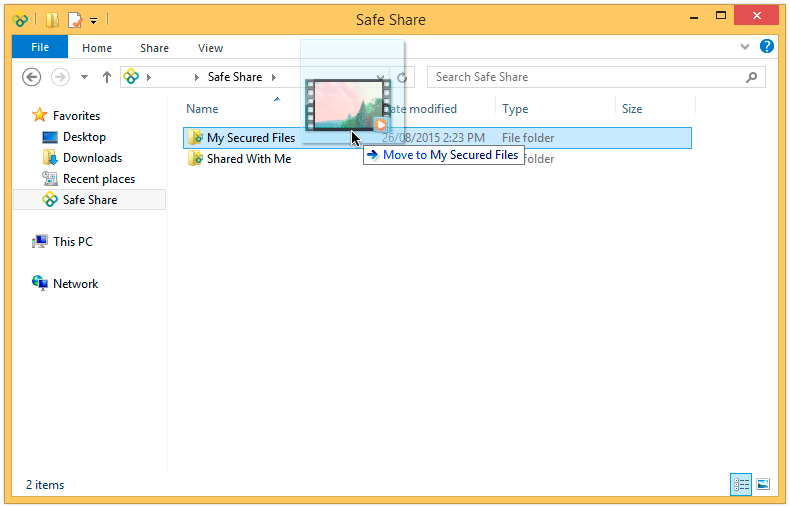The image size is (790, 508).
Task: Switch to the Home ribbon tab
Action: 97,48
